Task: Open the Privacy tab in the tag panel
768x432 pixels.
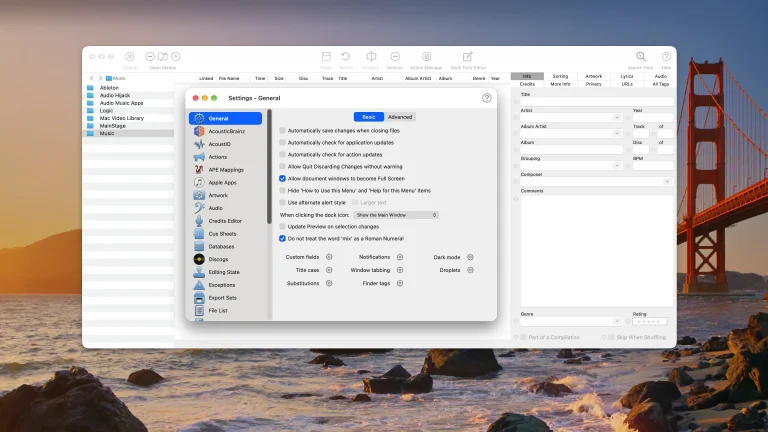Action: [594, 84]
